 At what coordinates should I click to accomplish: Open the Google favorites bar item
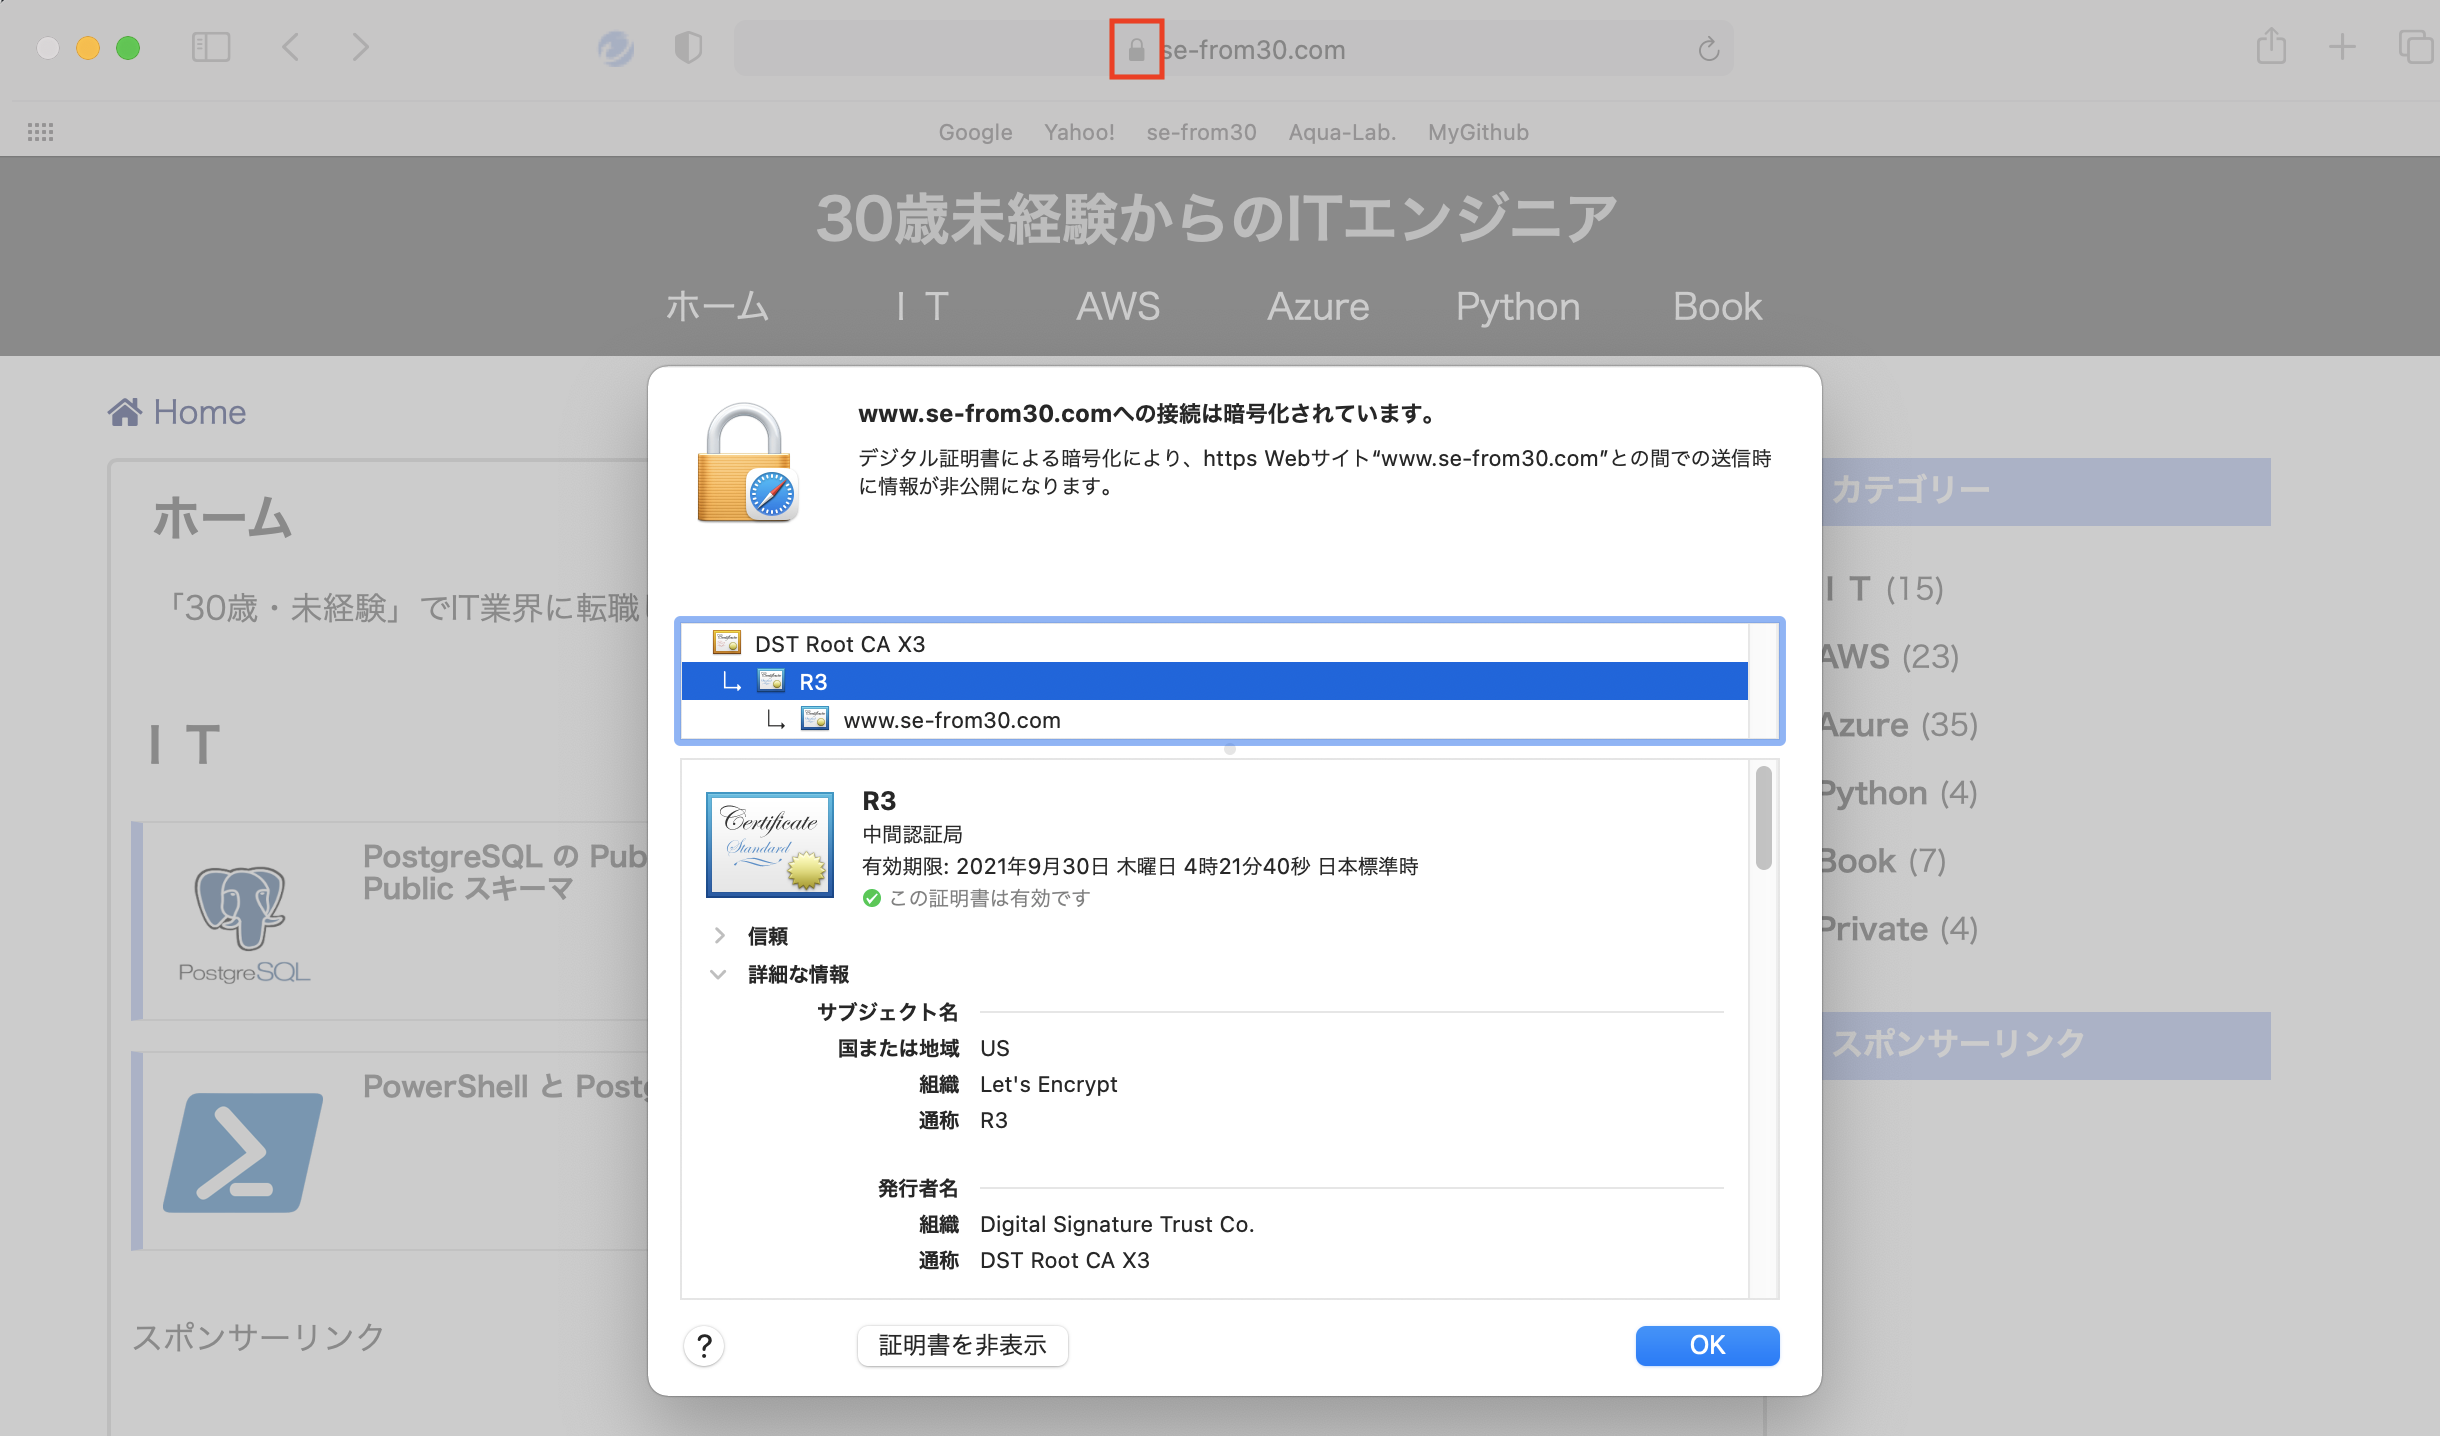click(975, 132)
